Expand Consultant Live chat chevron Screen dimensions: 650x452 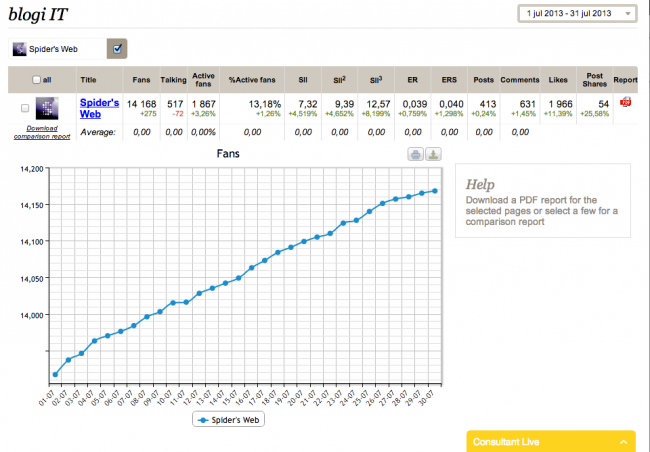coord(623,442)
